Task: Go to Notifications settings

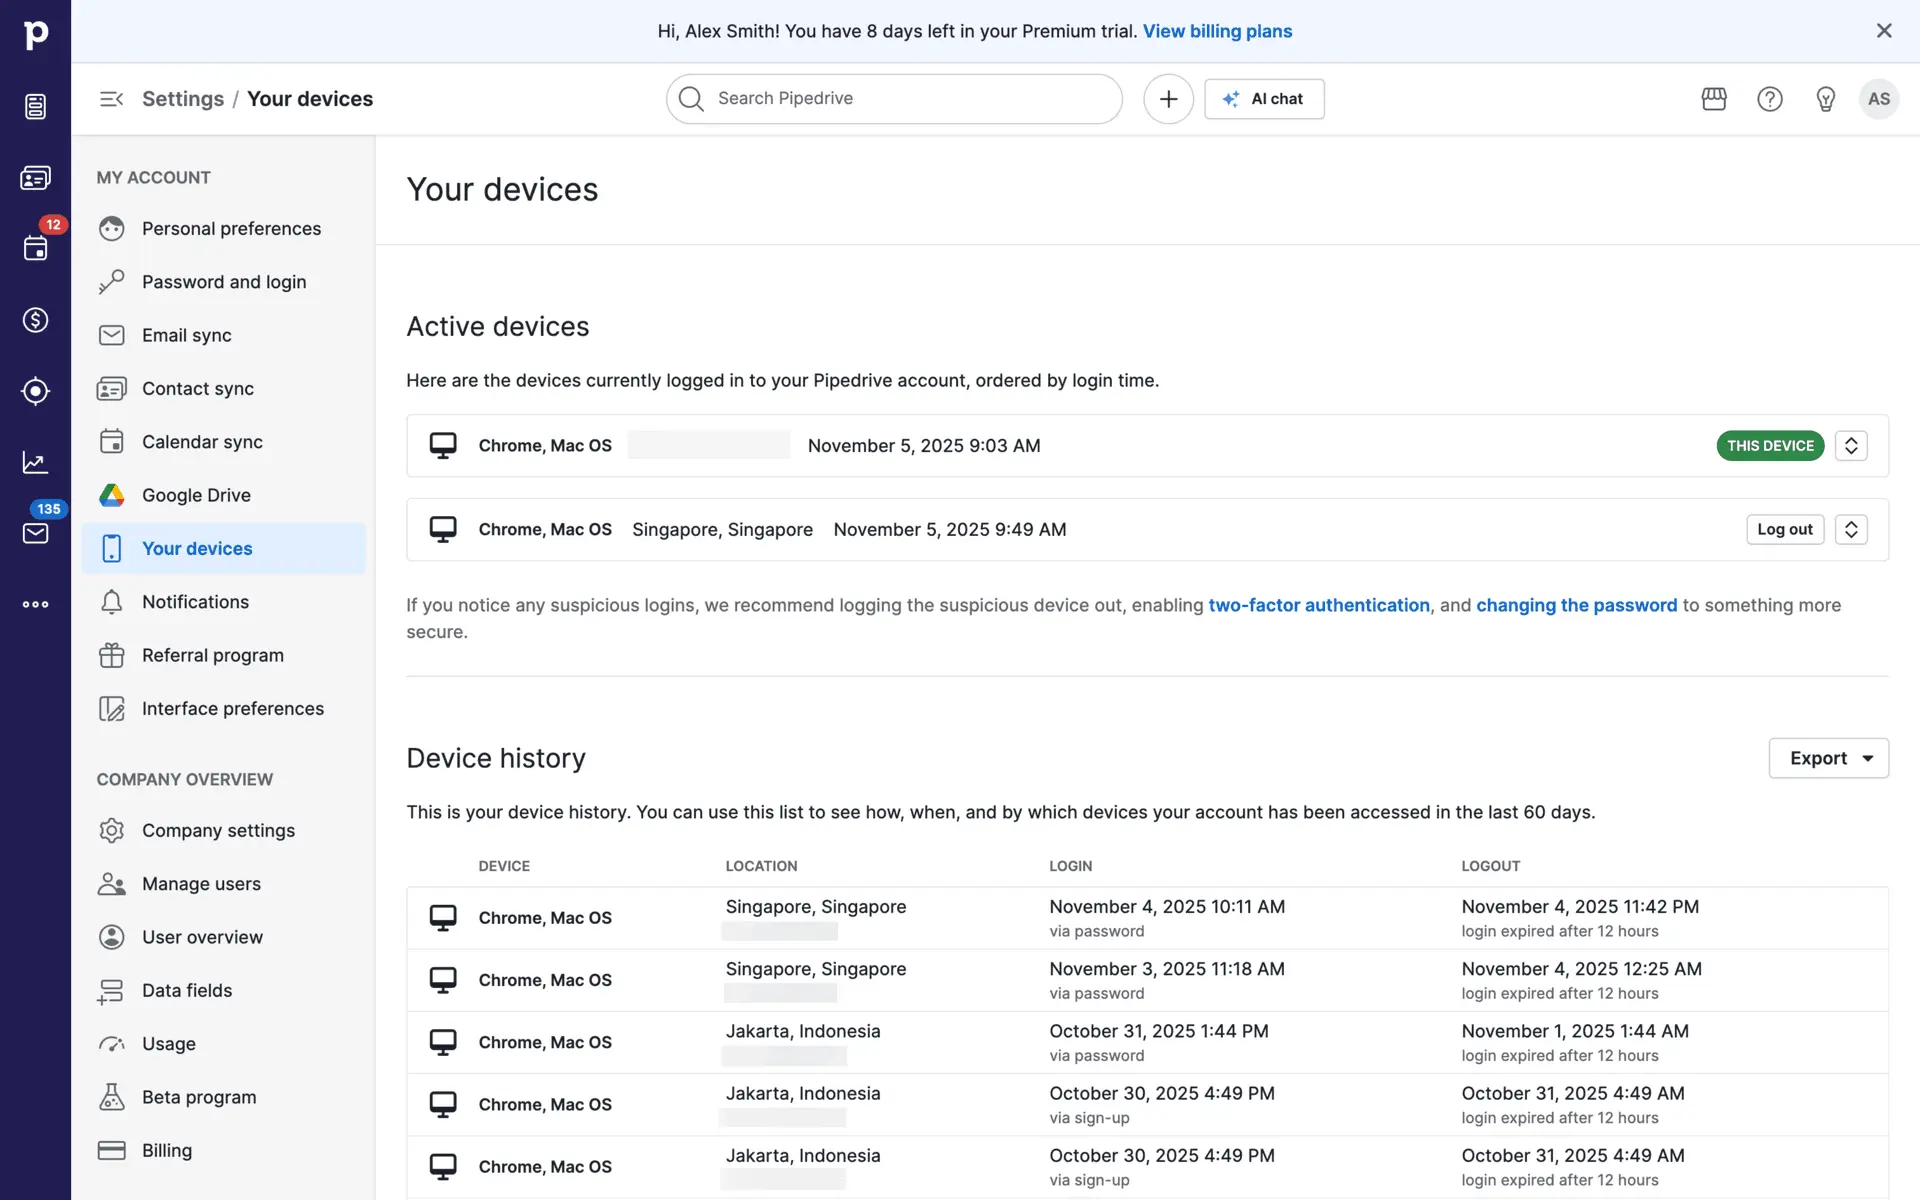Action: coord(195,602)
